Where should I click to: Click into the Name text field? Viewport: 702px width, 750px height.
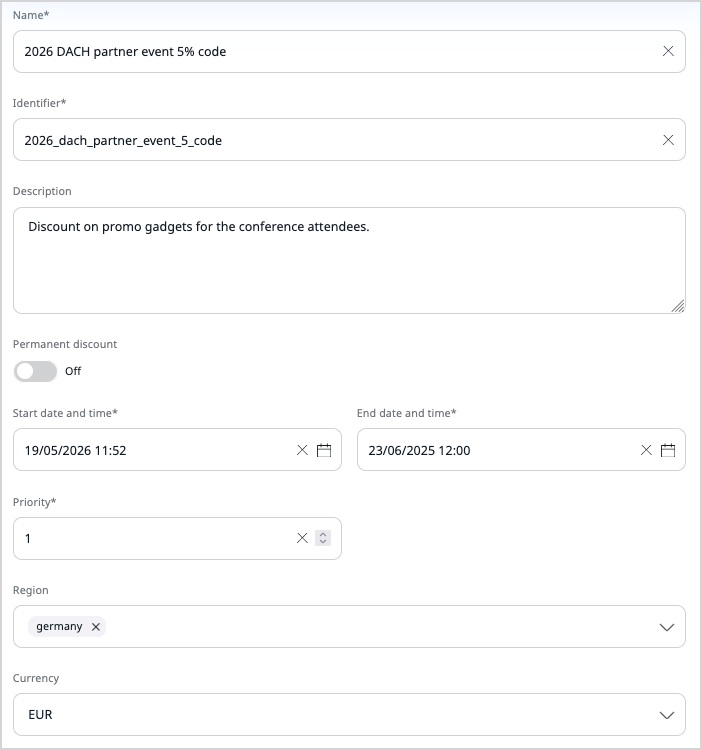(330, 51)
